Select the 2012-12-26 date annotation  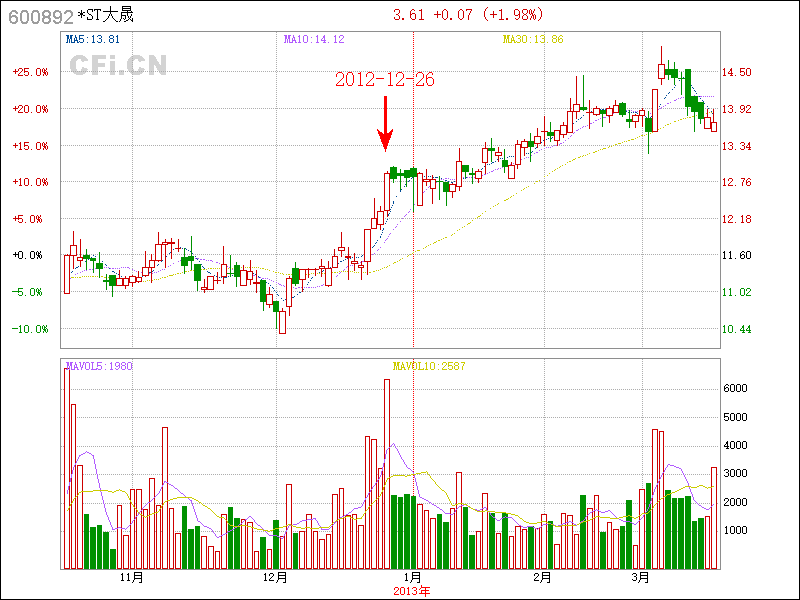[x=385, y=80]
